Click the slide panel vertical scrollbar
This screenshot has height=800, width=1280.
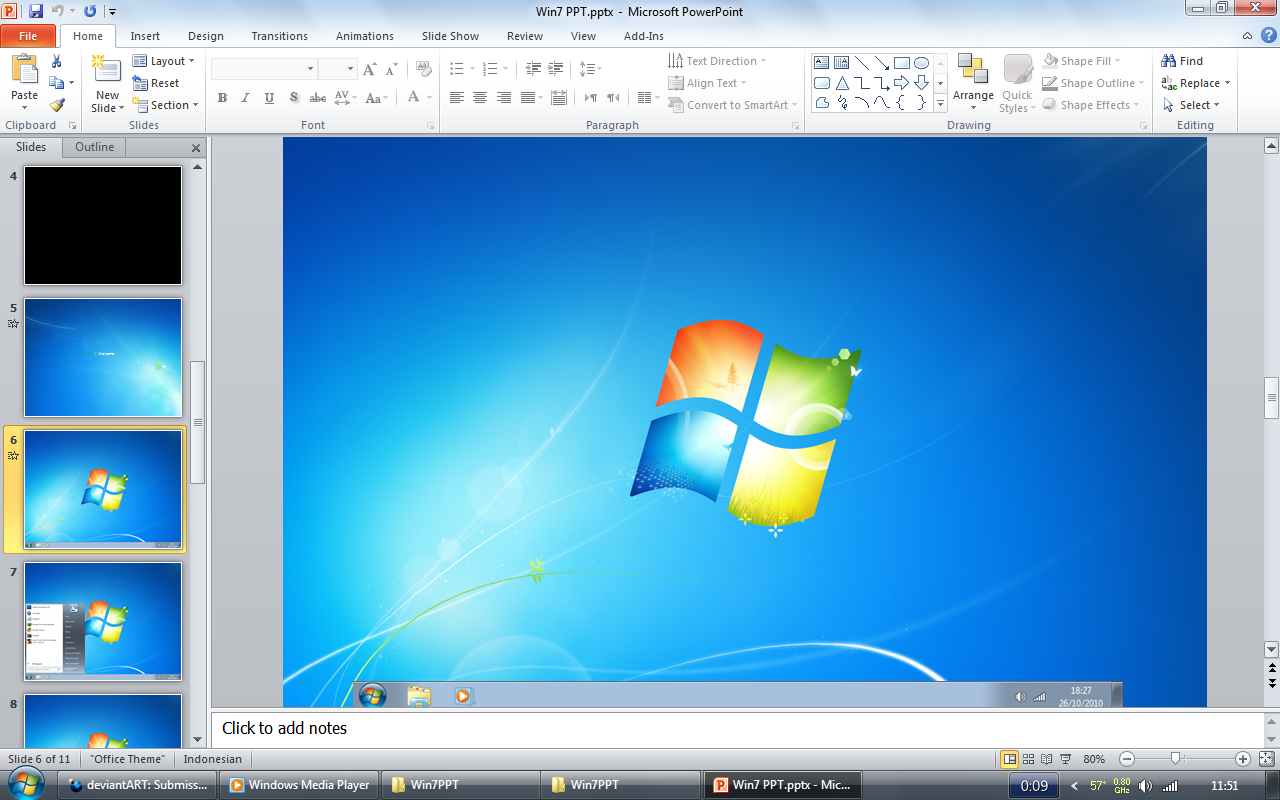tap(197, 423)
